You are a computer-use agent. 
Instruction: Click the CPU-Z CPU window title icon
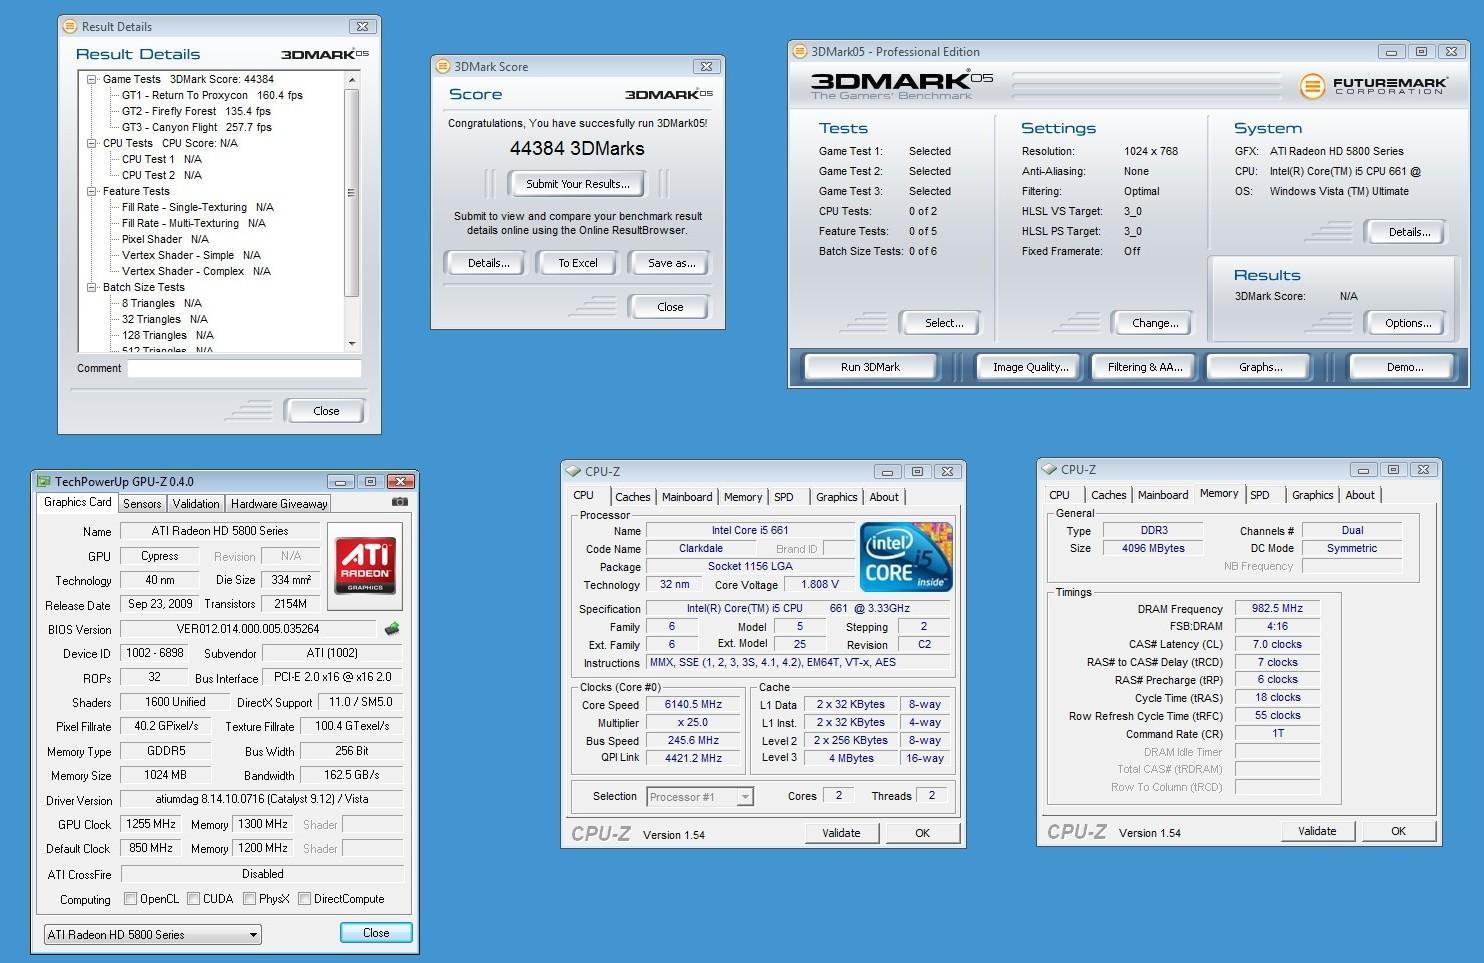pyautogui.click(x=573, y=471)
